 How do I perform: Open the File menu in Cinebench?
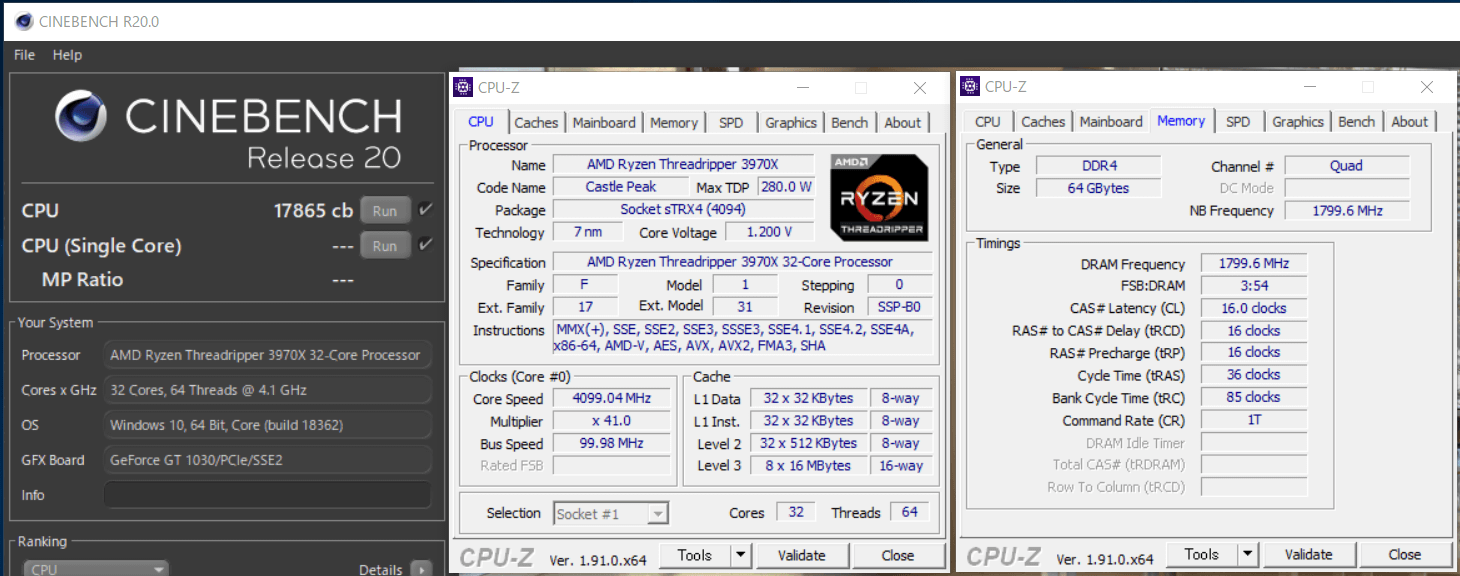click(x=25, y=55)
